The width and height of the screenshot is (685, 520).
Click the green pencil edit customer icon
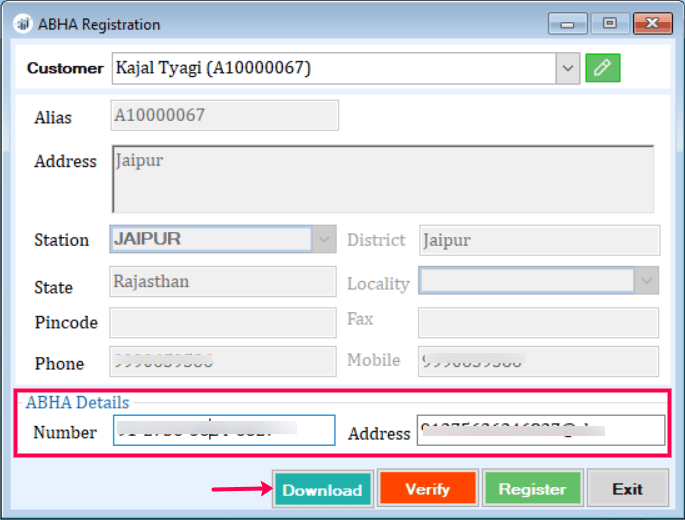point(602,68)
